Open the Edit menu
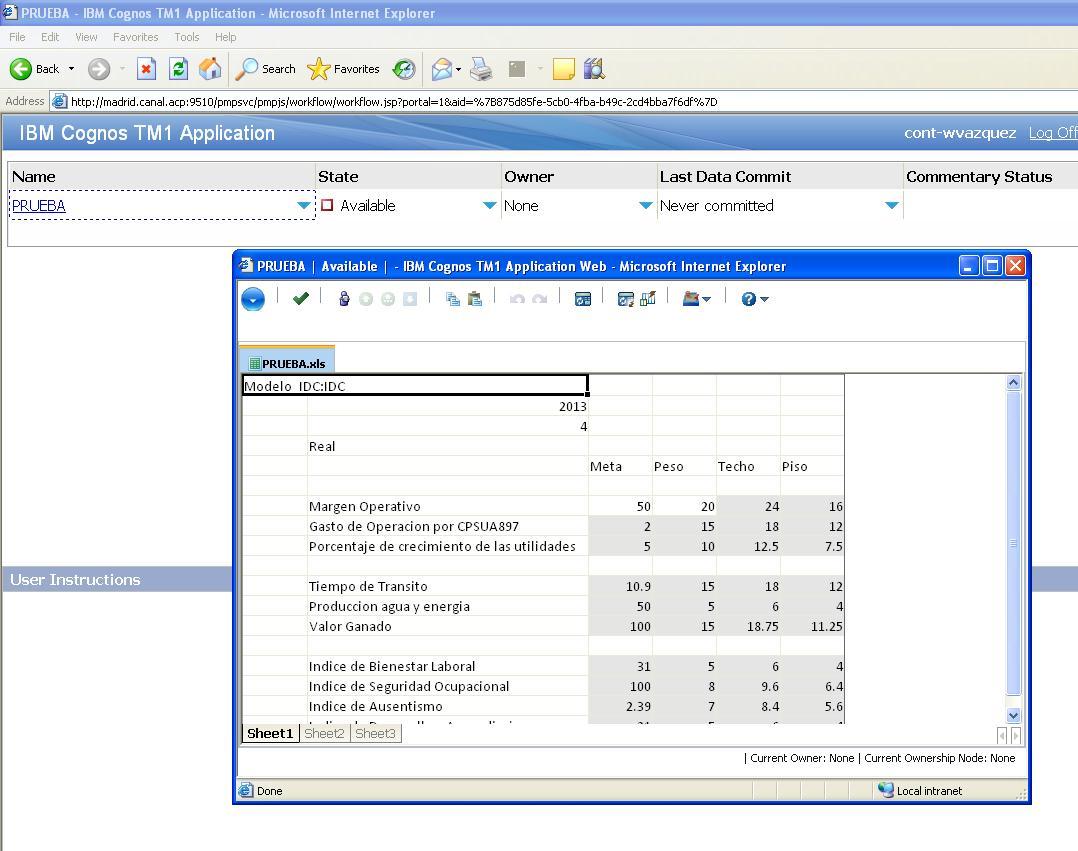The width and height of the screenshot is (1078, 851). (x=50, y=37)
